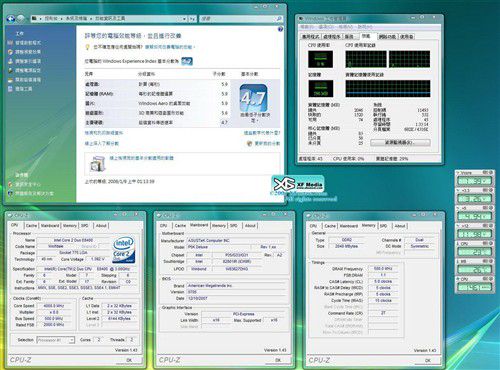Click the +5 voltage monitor gadget display
Screen dimensions: 500x370
point(474,217)
